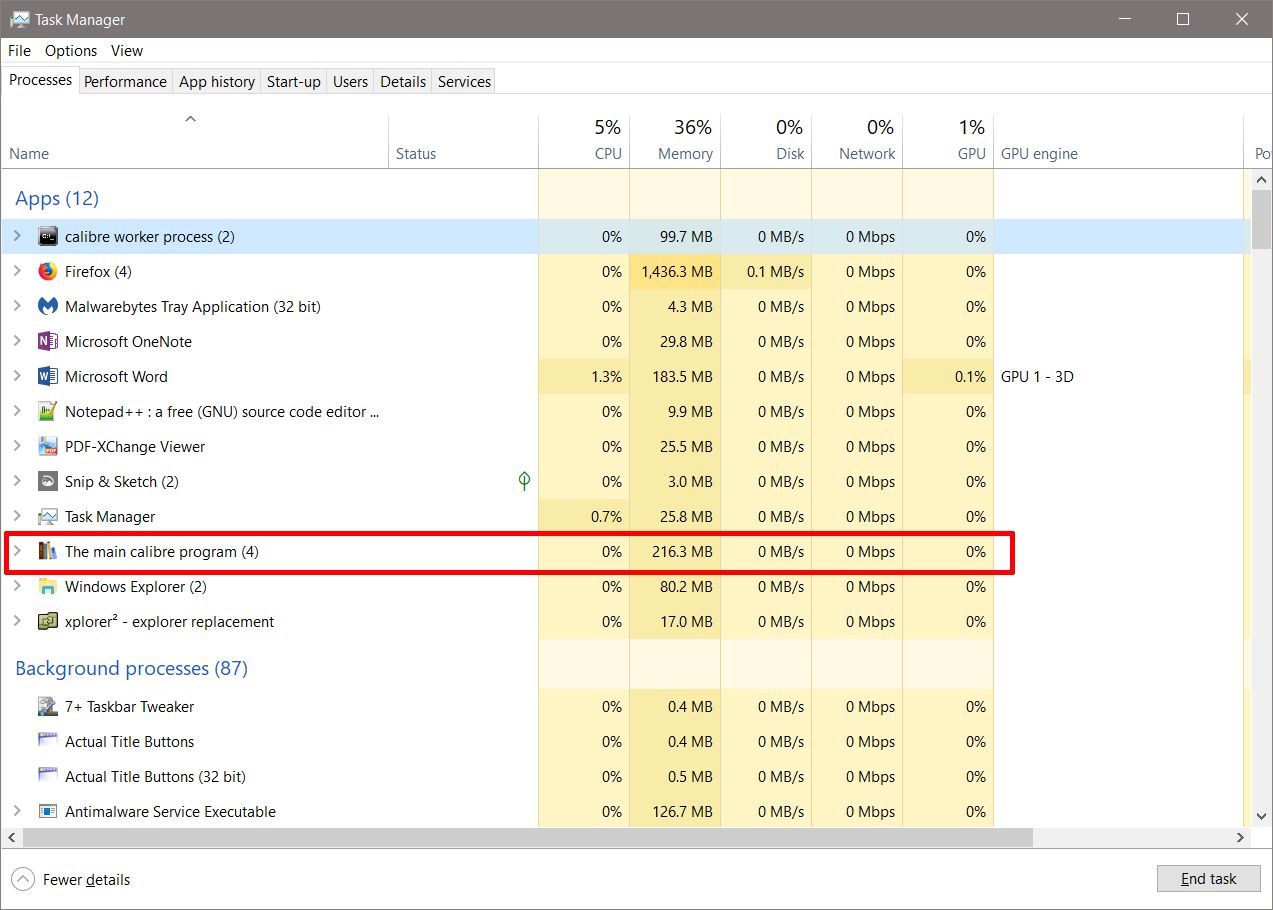Expand the Windows Explorer process group
Image resolution: width=1273 pixels, height=910 pixels.
point(17,587)
